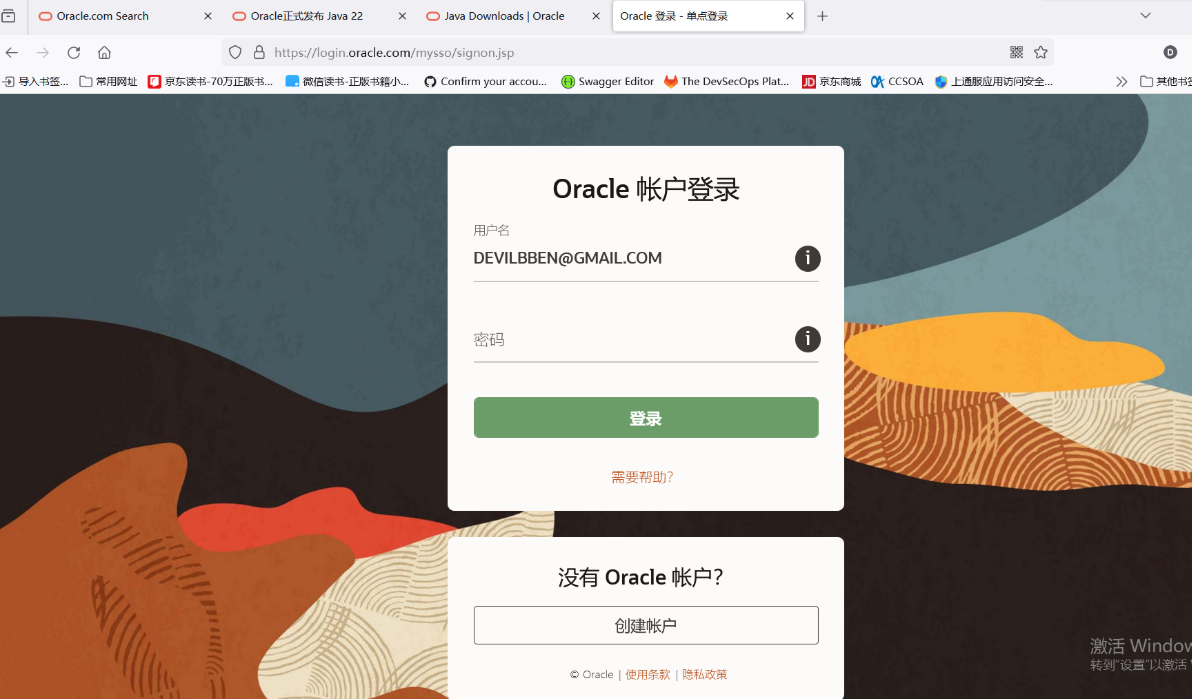Screen dimensions: 1192x699
Task: Open the 常用网址 bookmarks folder
Action: click(x=109, y=81)
